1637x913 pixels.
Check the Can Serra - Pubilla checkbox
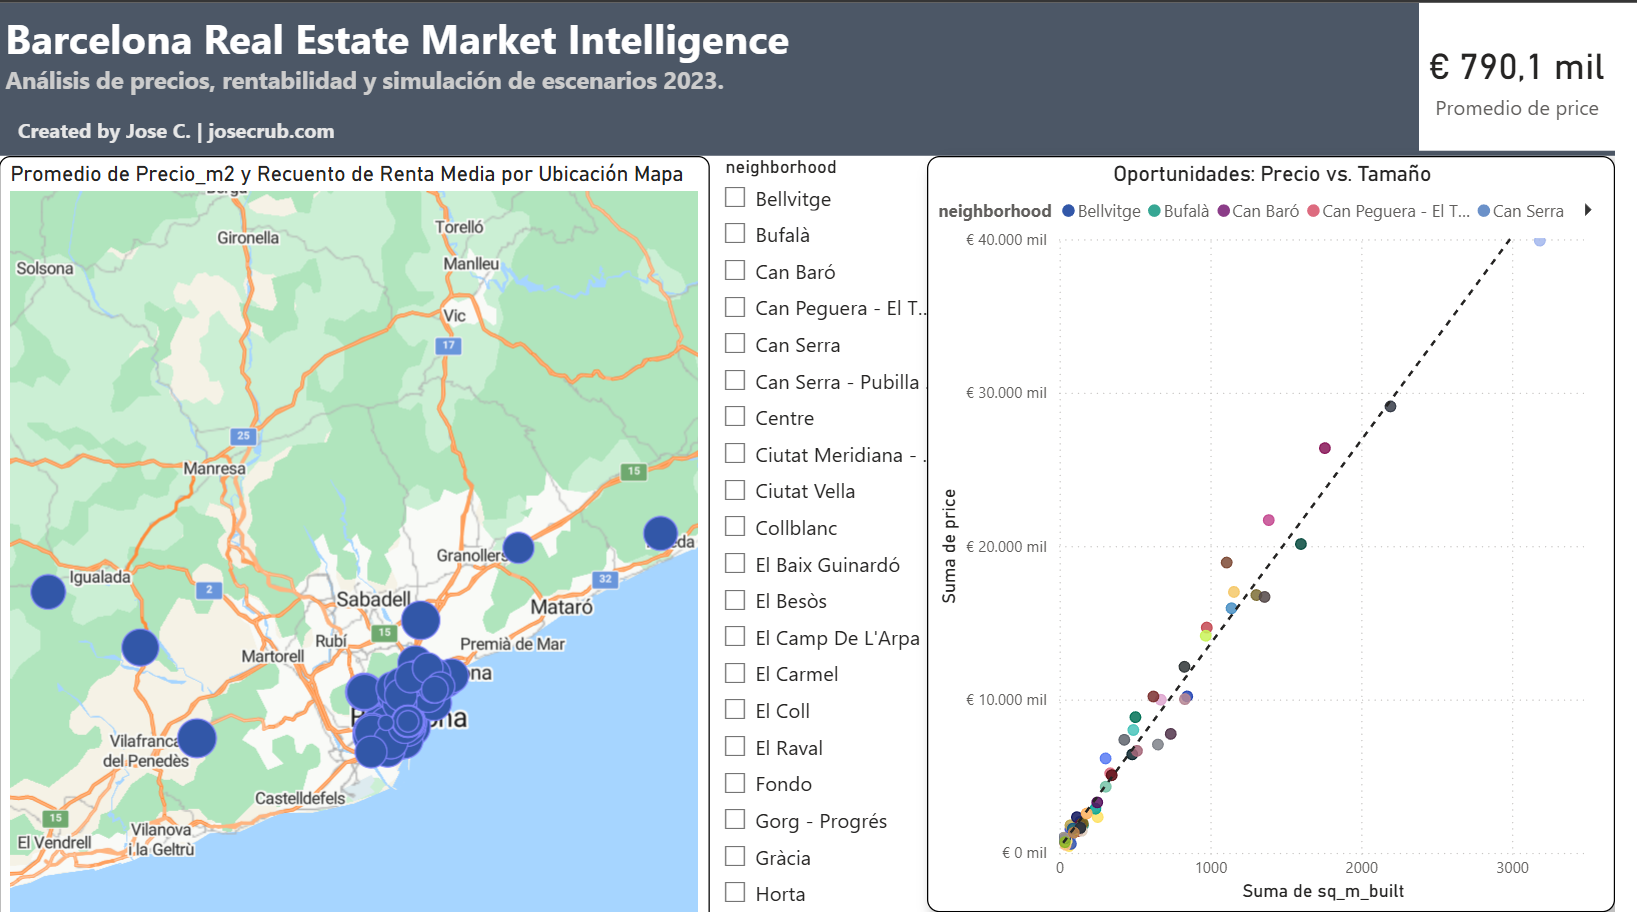coord(736,380)
